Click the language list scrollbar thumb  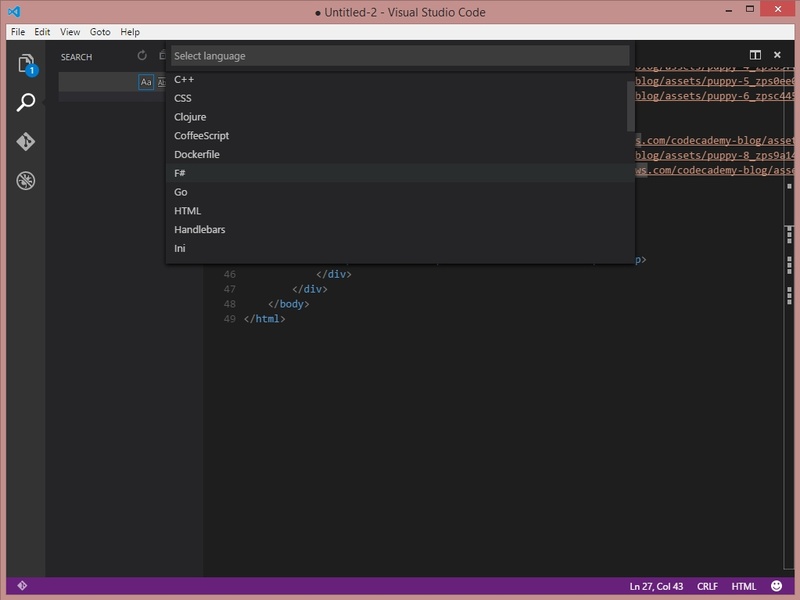(x=630, y=106)
